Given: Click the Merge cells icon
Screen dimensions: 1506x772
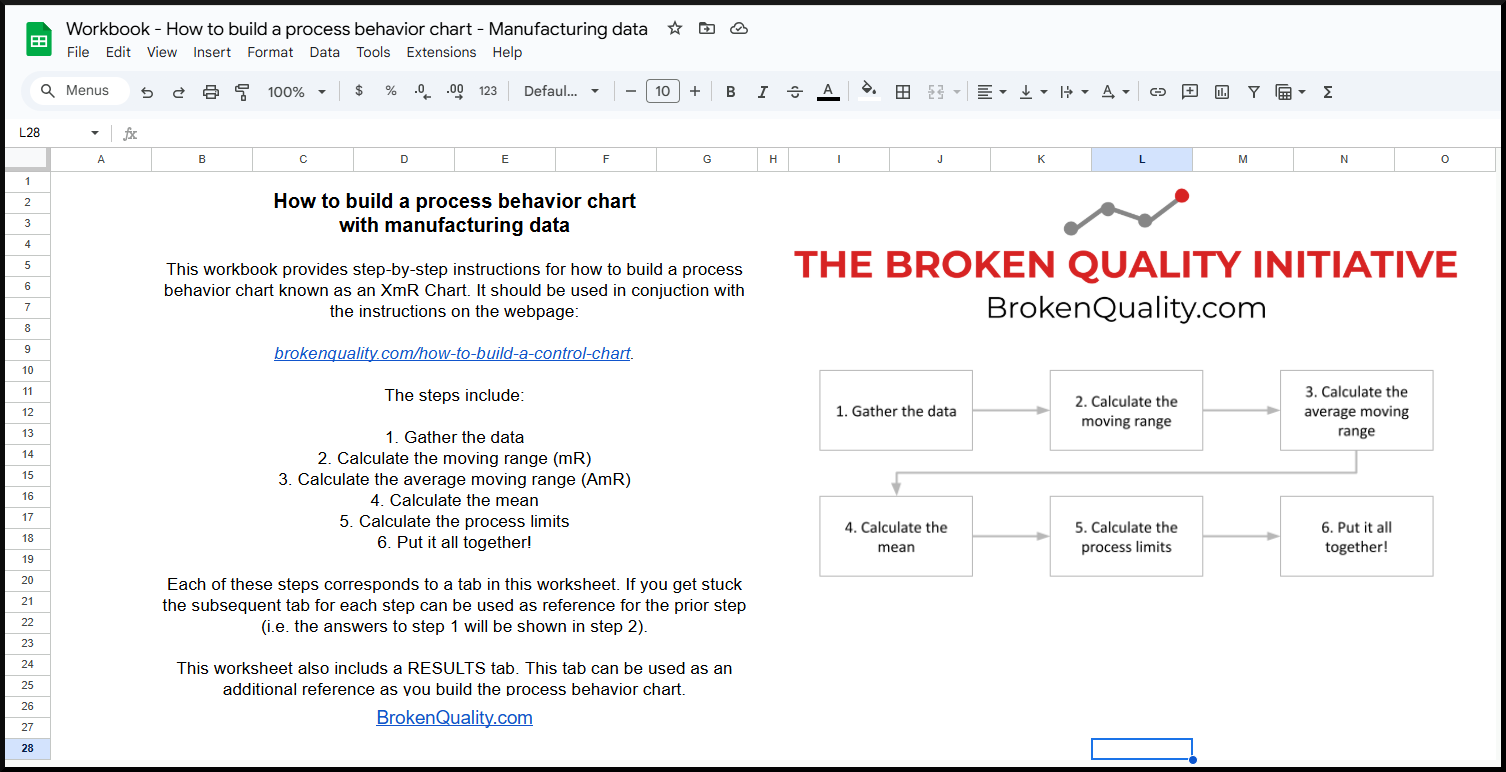Looking at the screenshot, I should 936,92.
